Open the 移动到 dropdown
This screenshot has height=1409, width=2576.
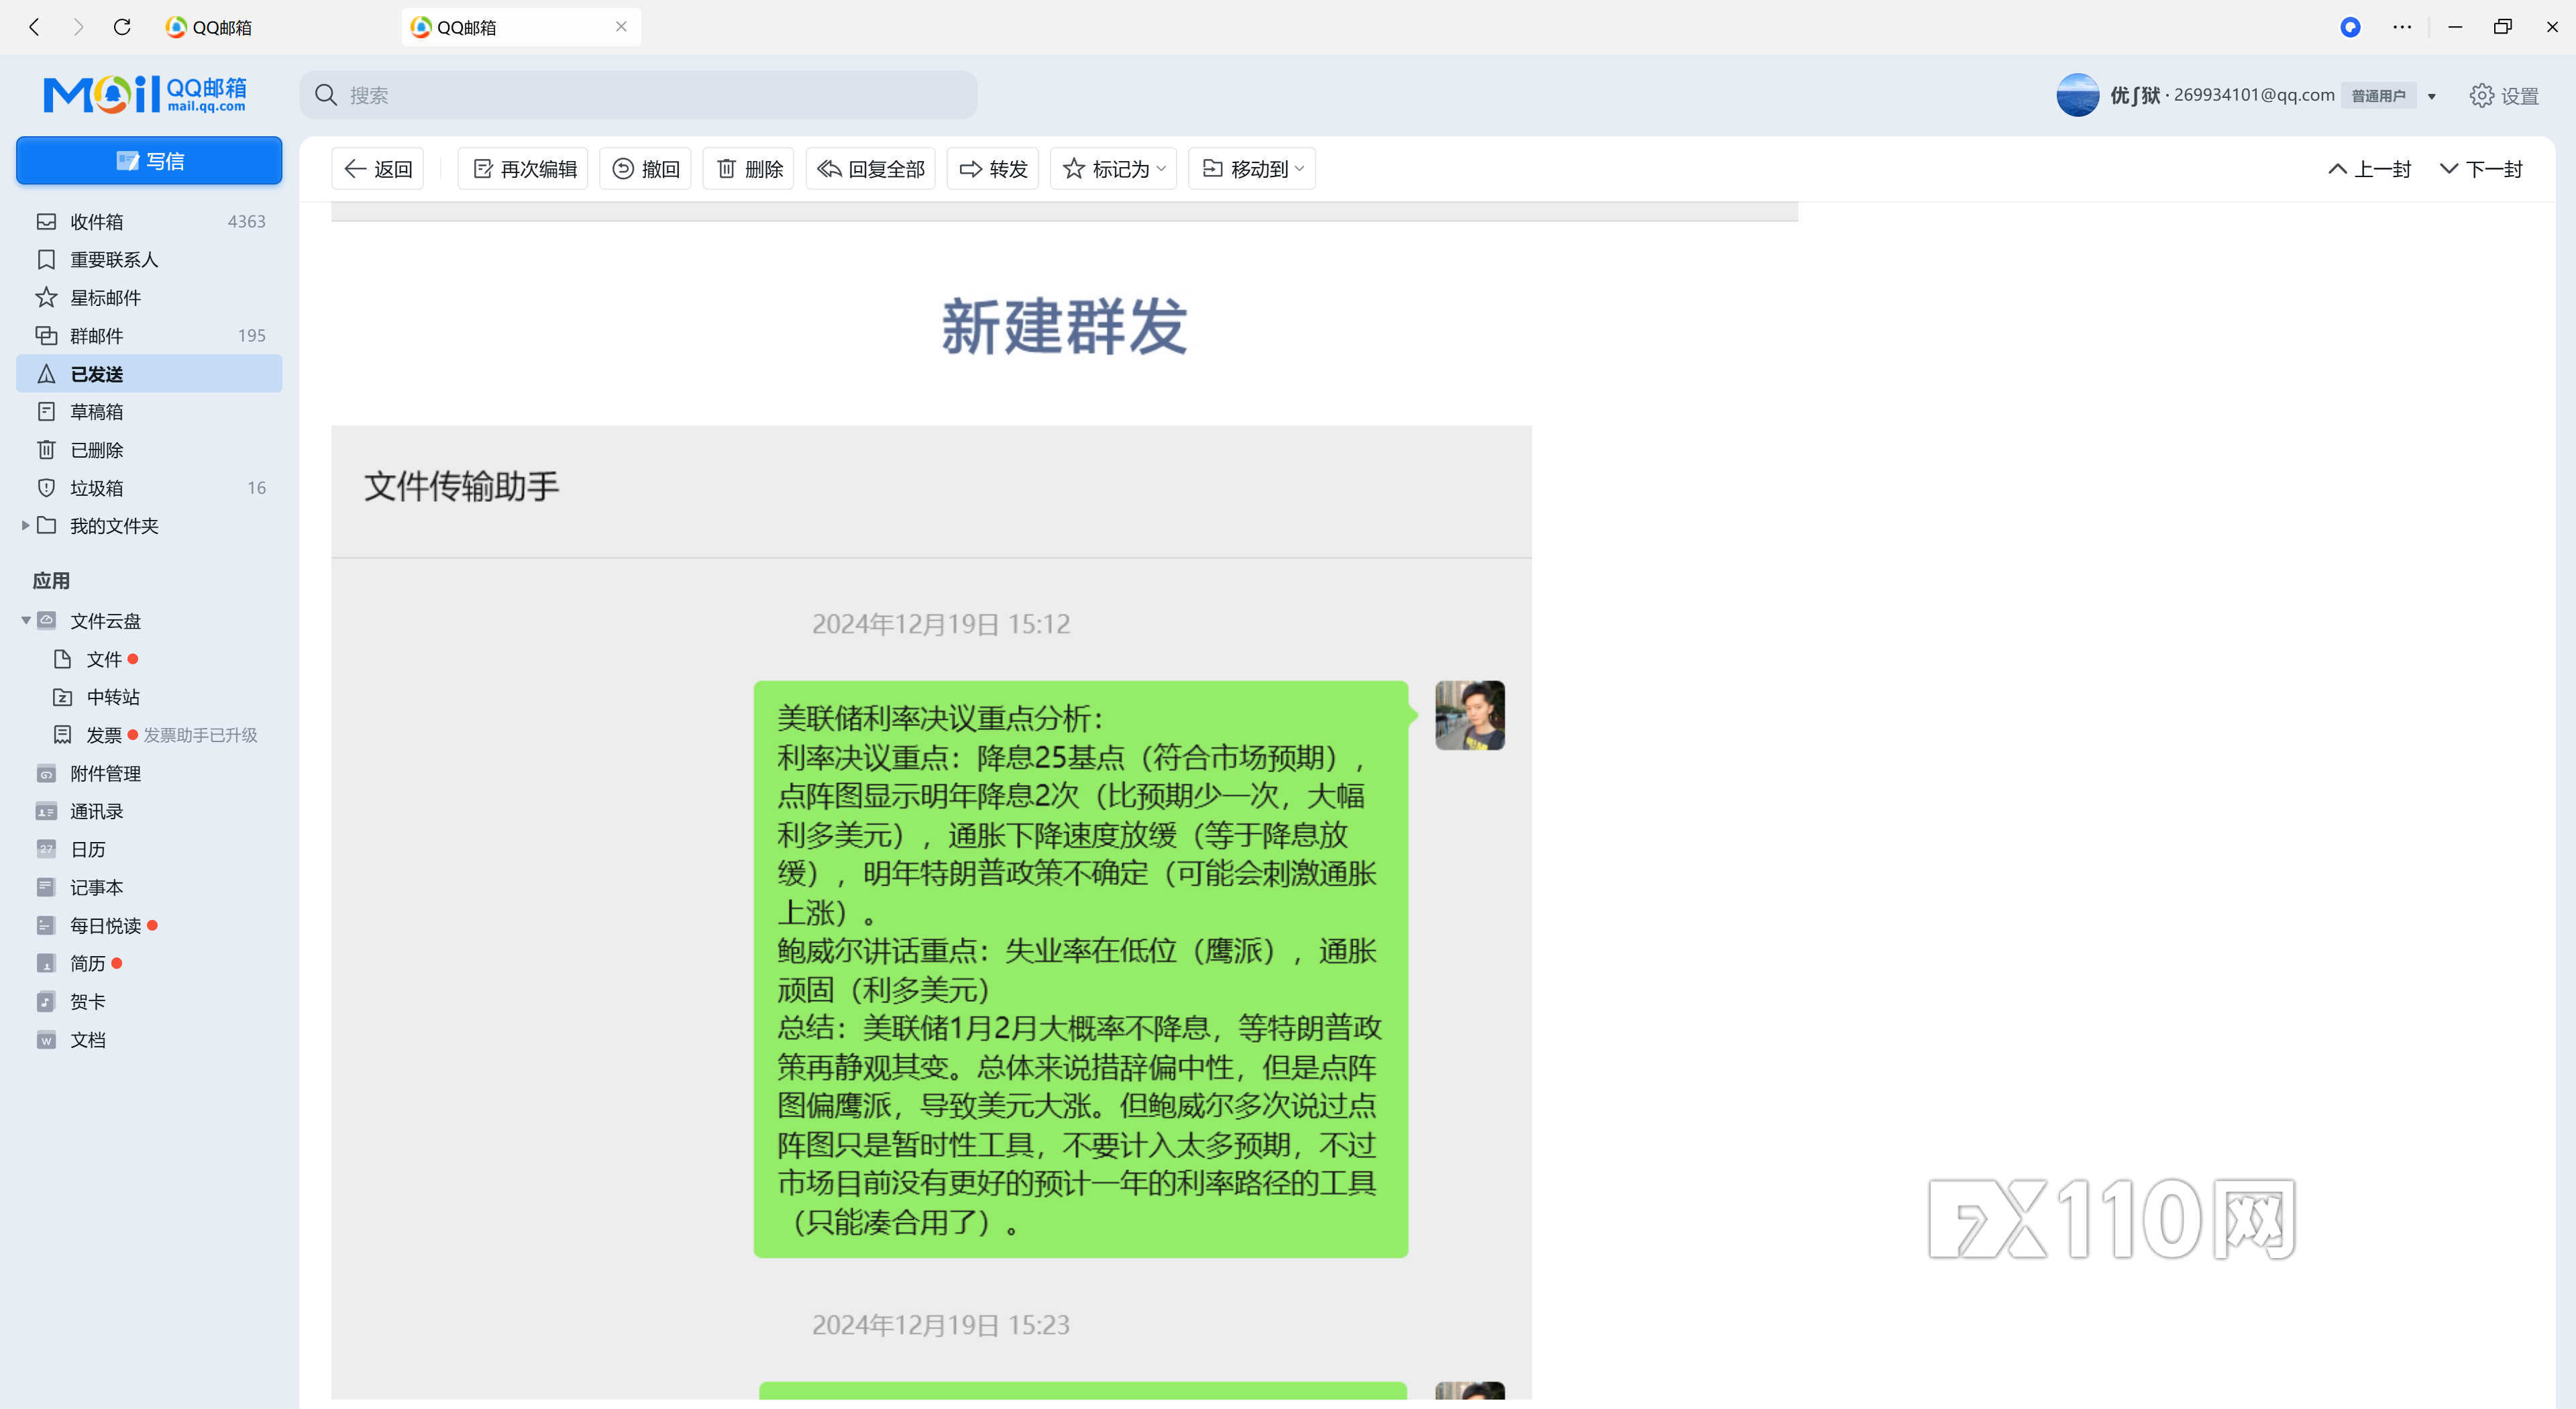(x=1252, y=169)
